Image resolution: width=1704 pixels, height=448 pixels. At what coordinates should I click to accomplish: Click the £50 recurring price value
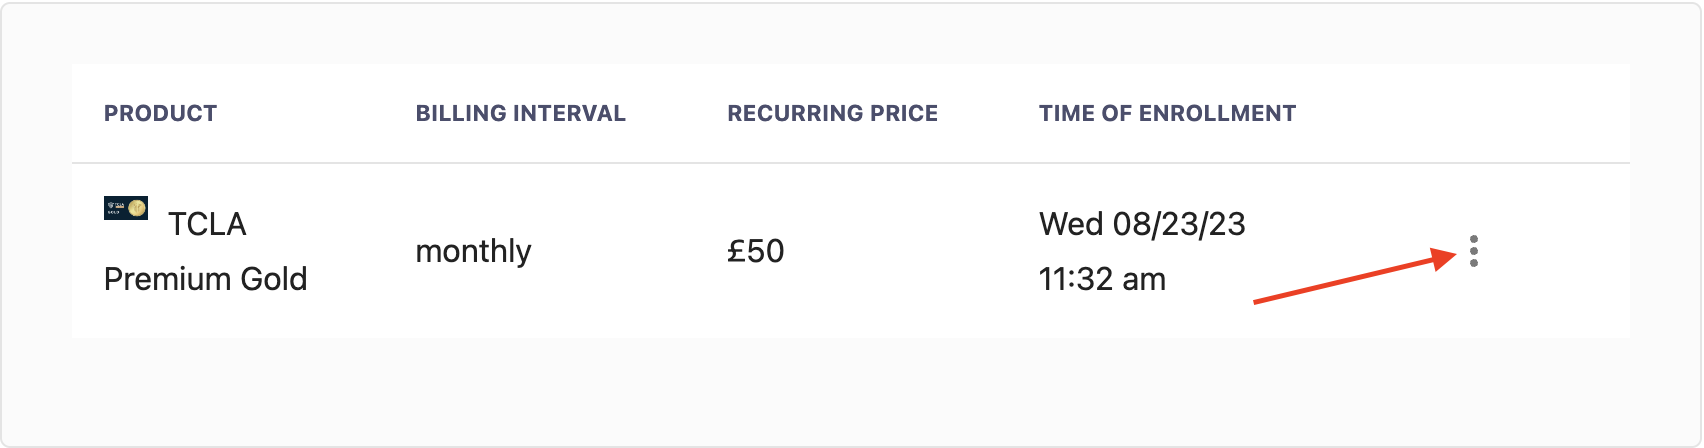point(756,251)
